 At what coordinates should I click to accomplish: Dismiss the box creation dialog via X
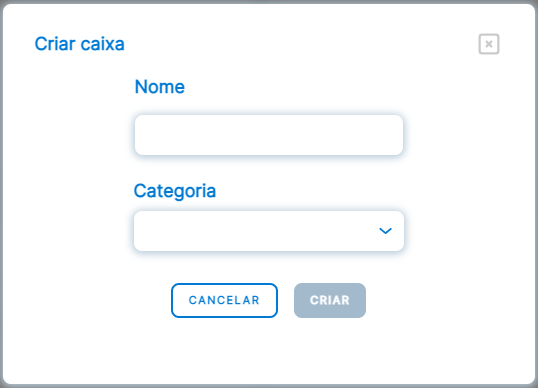click(x=489, y=44)
